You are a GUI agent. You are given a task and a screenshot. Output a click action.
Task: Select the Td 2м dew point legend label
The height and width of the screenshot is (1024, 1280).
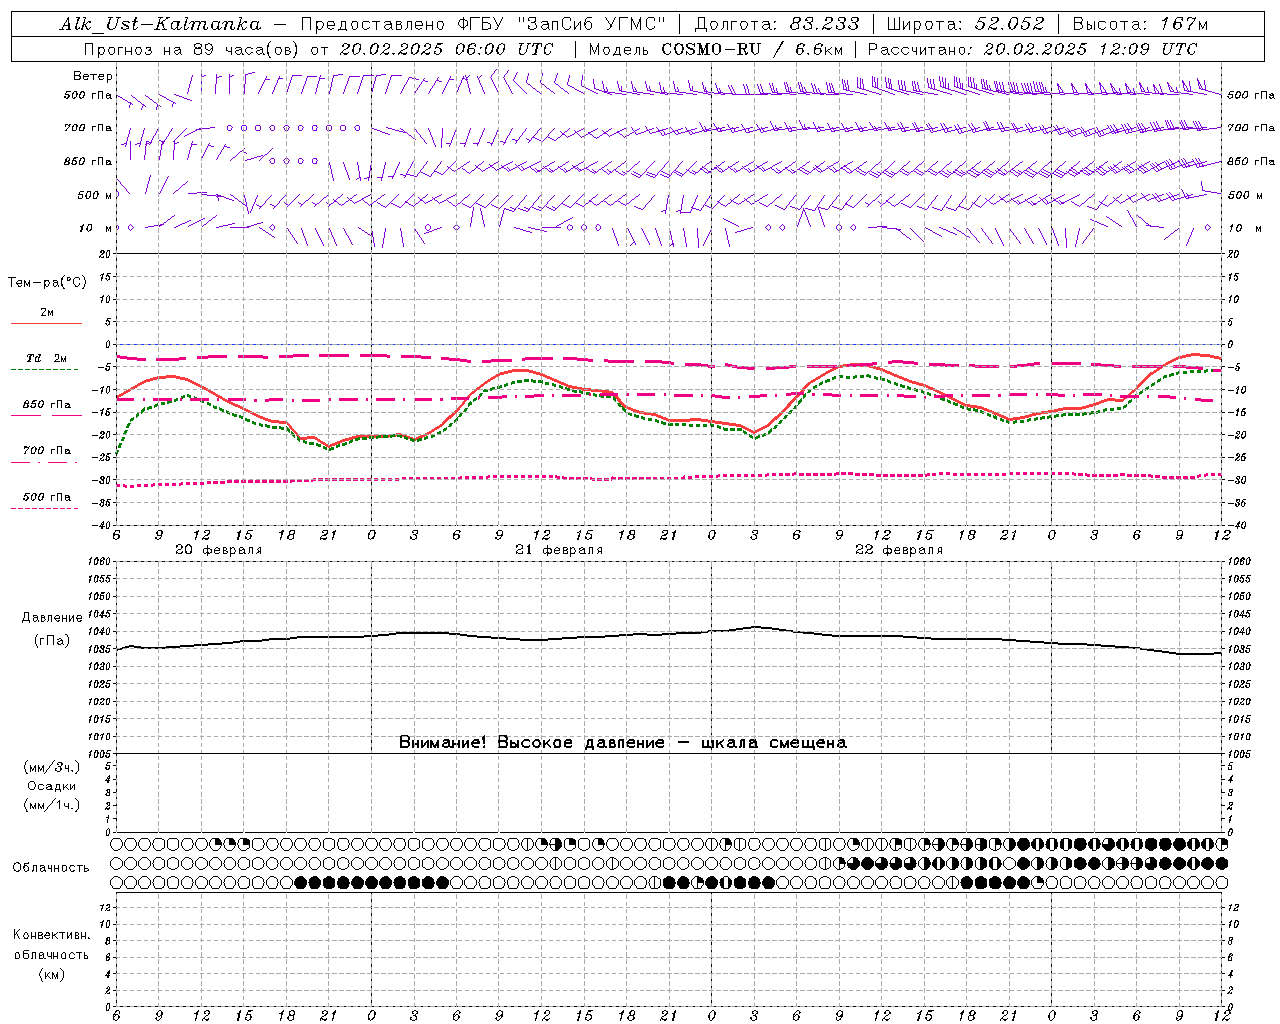pos(46,358)
